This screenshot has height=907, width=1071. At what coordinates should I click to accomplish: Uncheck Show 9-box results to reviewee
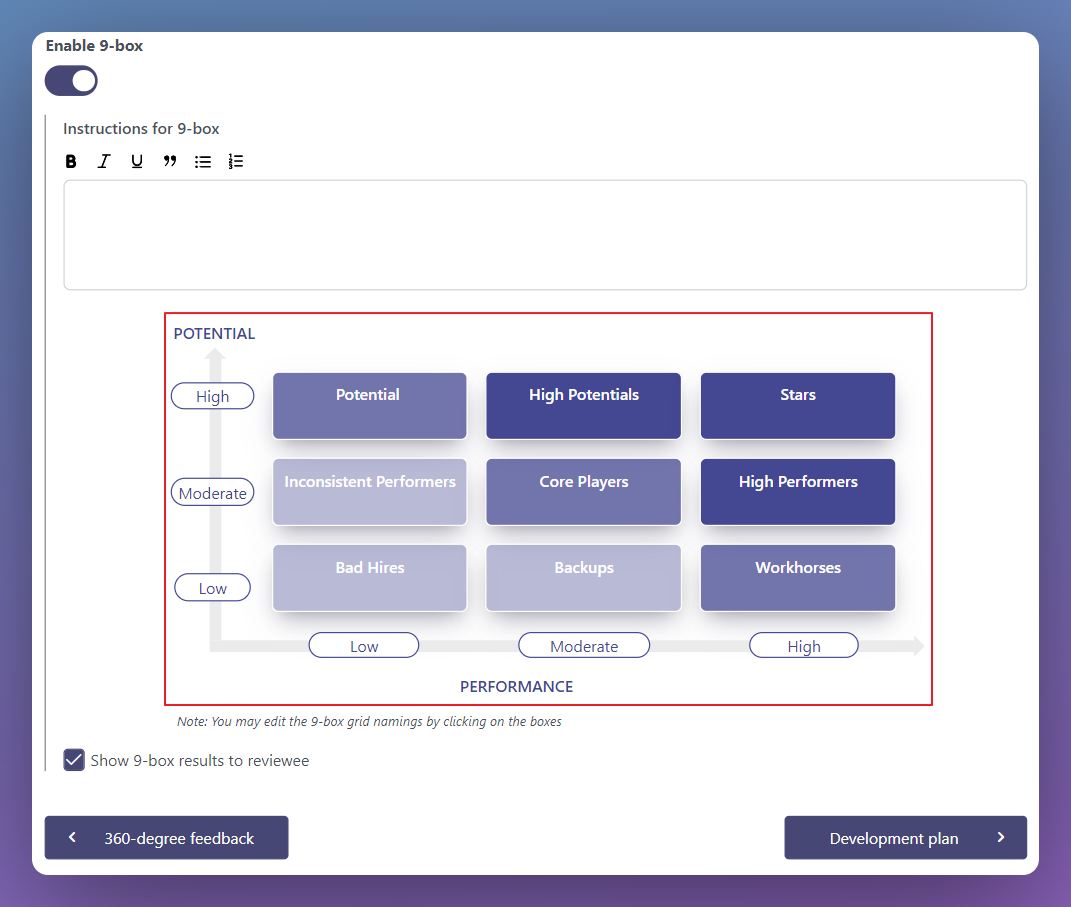(74, 760)
